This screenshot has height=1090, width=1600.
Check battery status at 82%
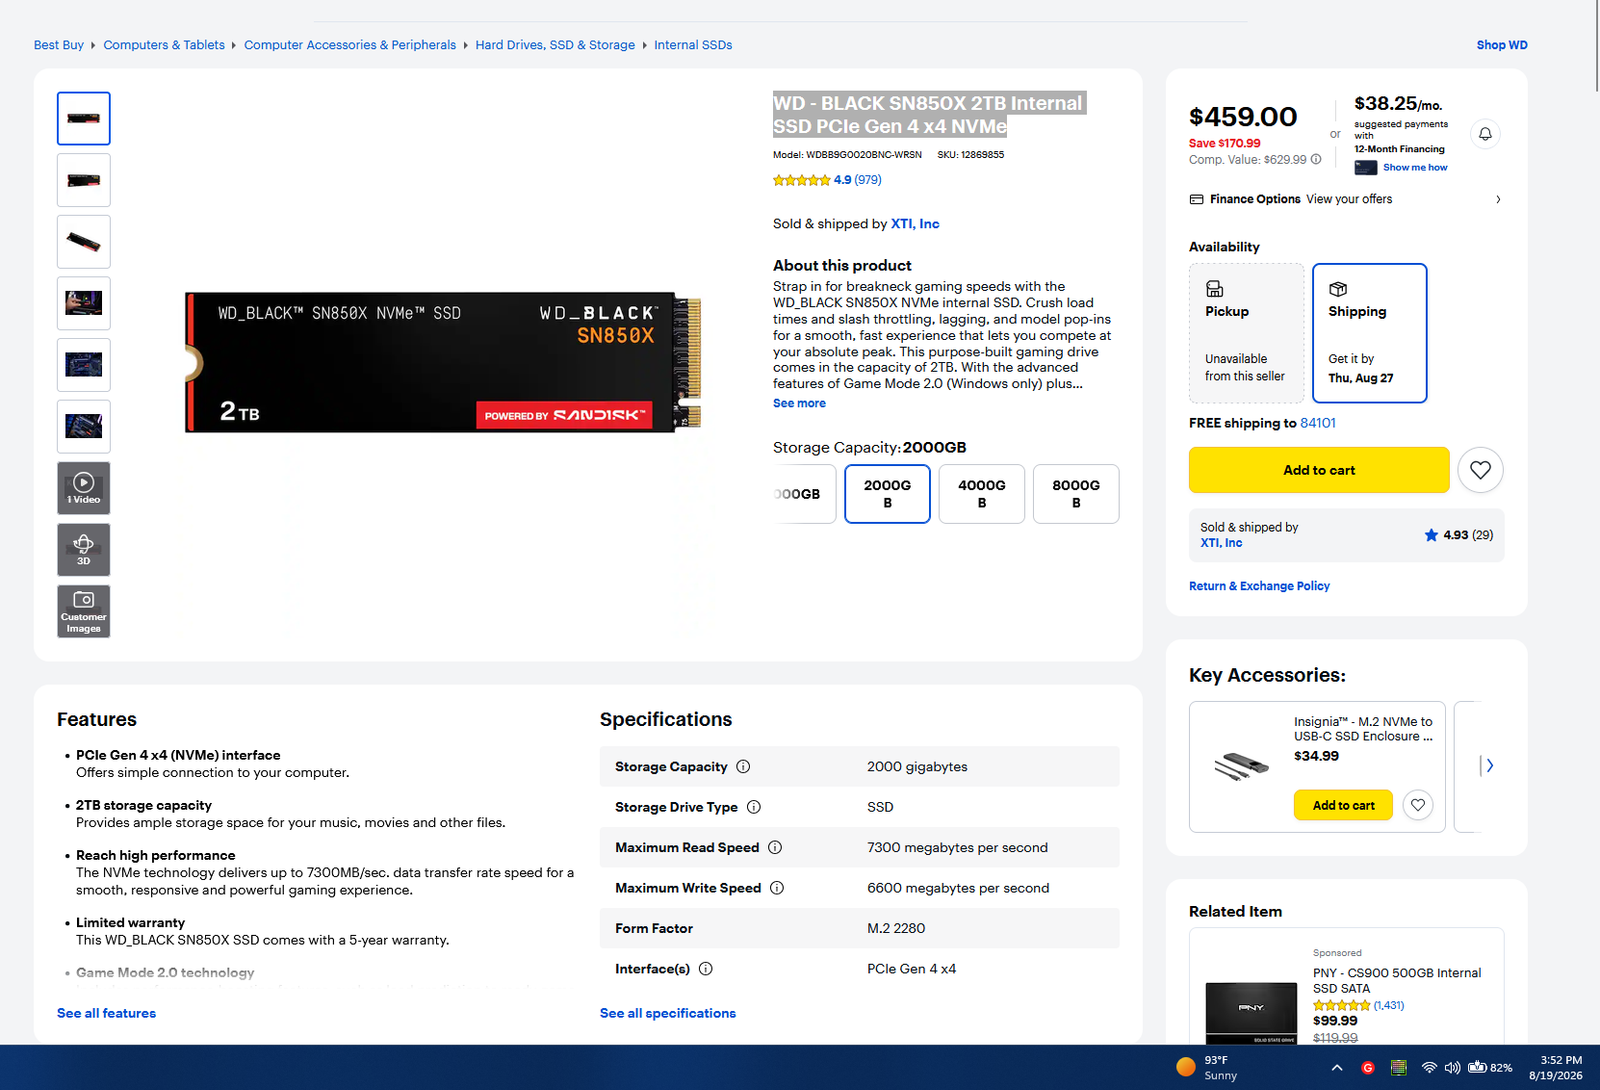click(1490, 1068)
